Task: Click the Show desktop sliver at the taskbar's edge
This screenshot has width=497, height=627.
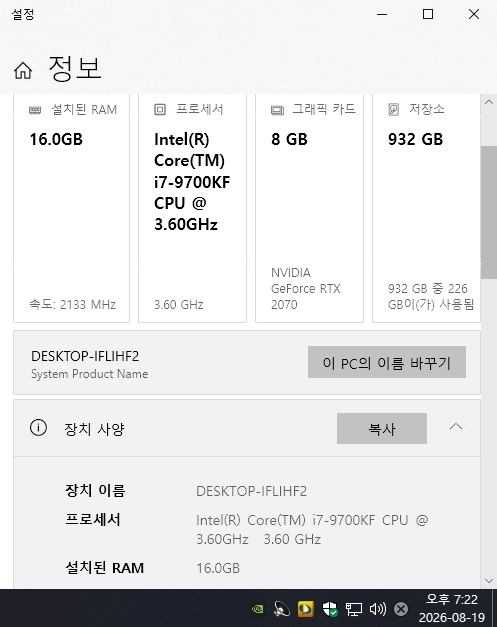Action: [495, 608]
